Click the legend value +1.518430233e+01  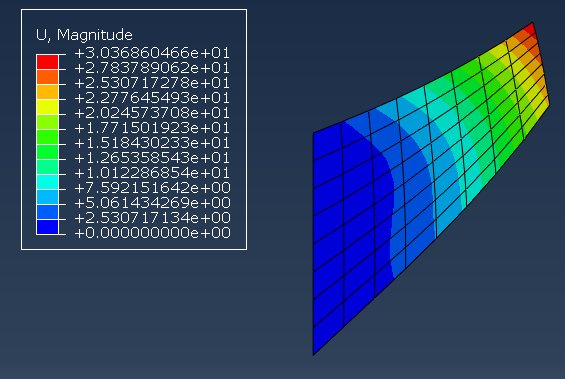pos(152,143)
